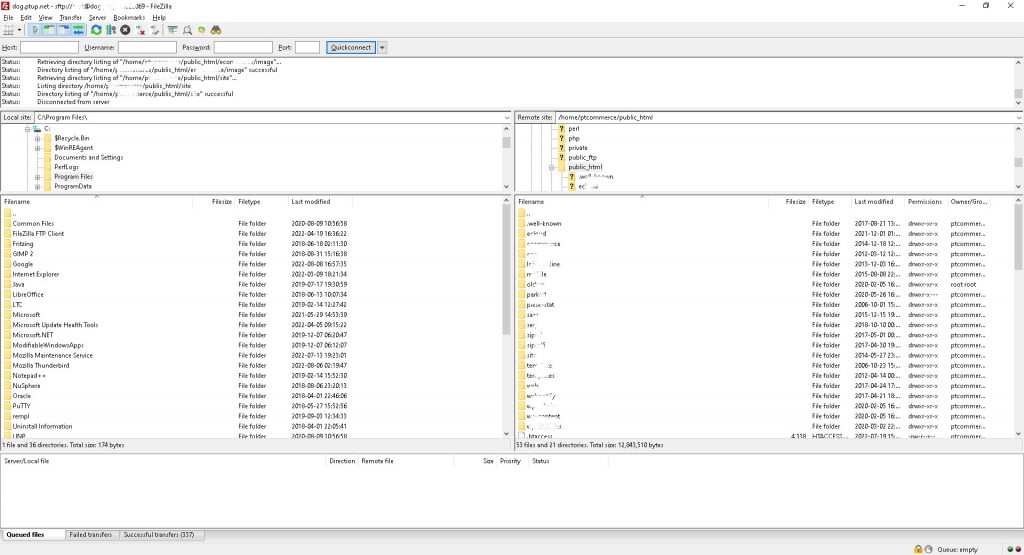Toggle remote directory tree display
The image size is (1024, 555).
click(63, 30)
